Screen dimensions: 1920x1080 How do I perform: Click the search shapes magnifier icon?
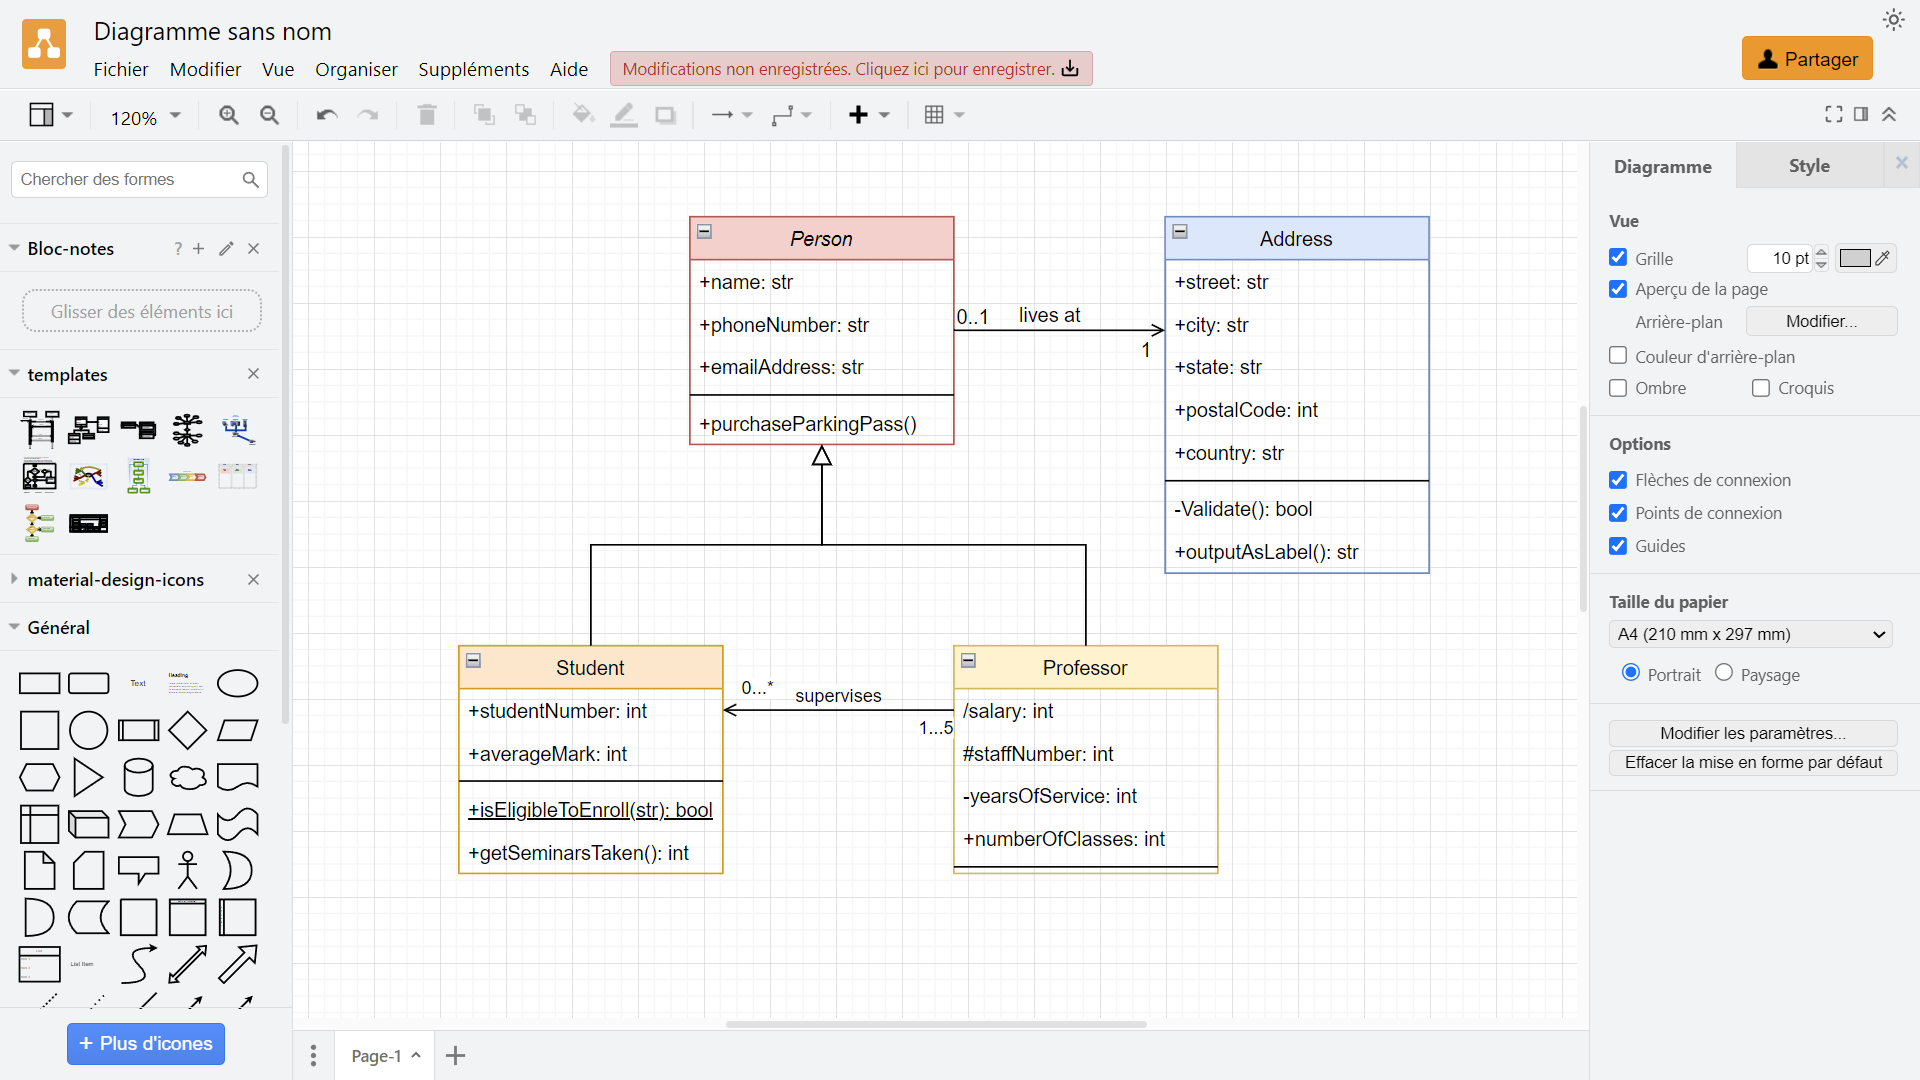pyautogui.click(x=250, y=179)
